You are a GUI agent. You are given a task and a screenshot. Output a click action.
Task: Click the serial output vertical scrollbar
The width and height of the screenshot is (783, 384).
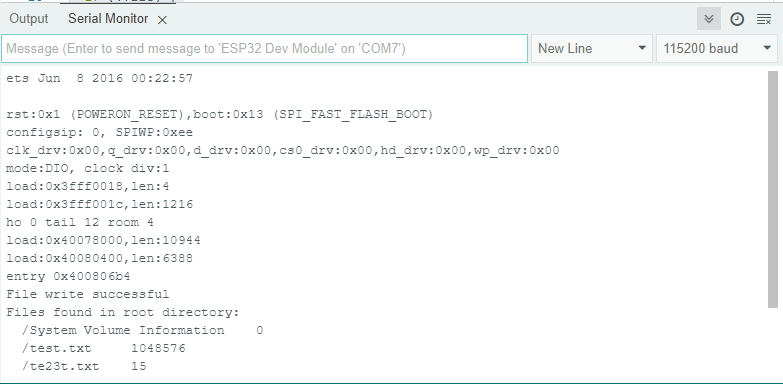pyautogui.click(x=773, y=189)
